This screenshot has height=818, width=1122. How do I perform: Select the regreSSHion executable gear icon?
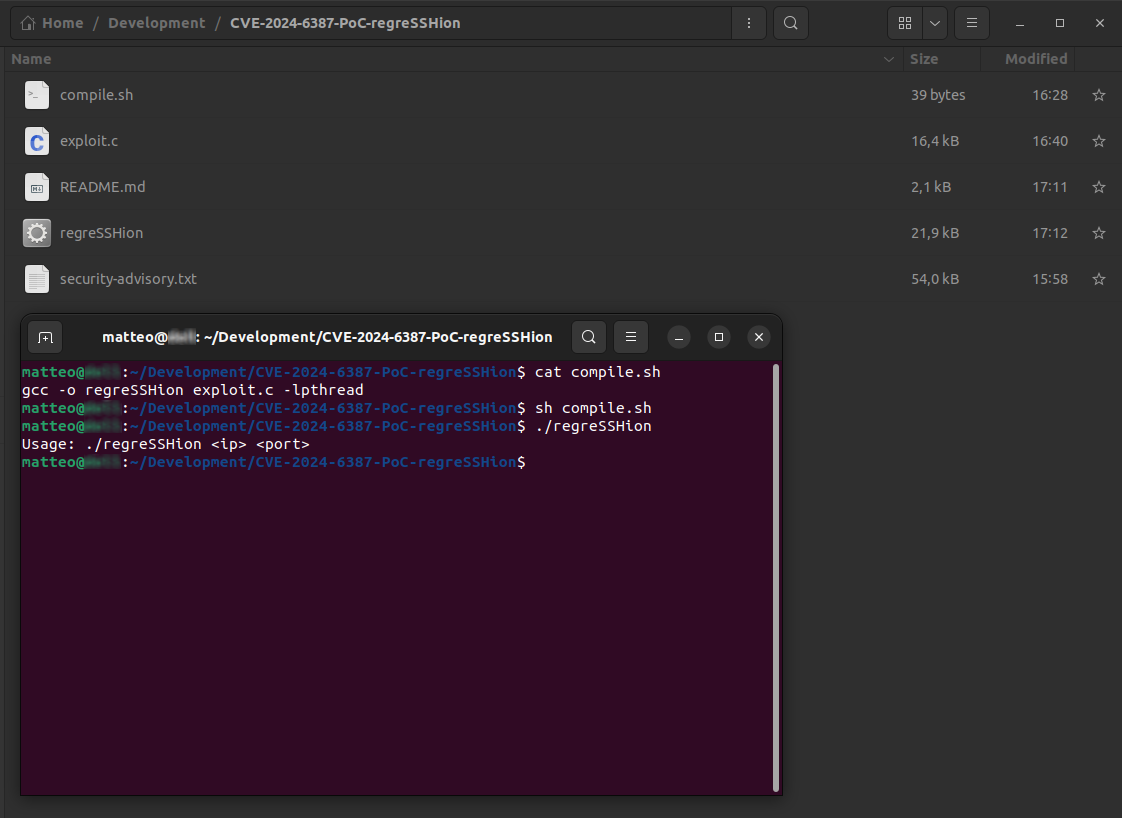point(36,233)
